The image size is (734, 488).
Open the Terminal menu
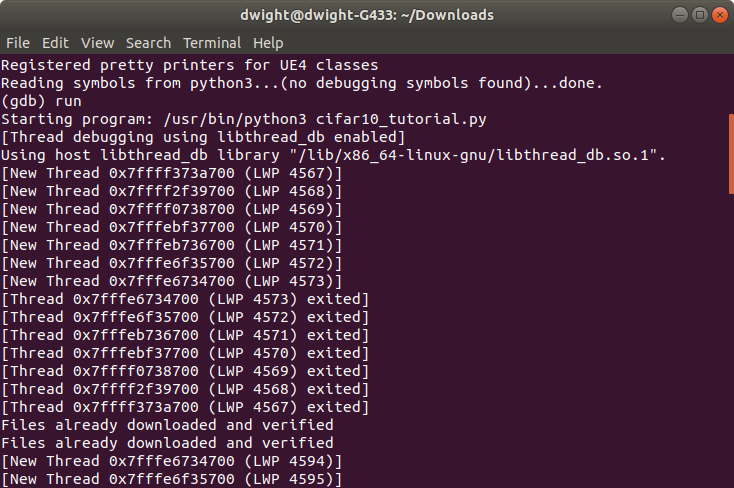[211, 43]
